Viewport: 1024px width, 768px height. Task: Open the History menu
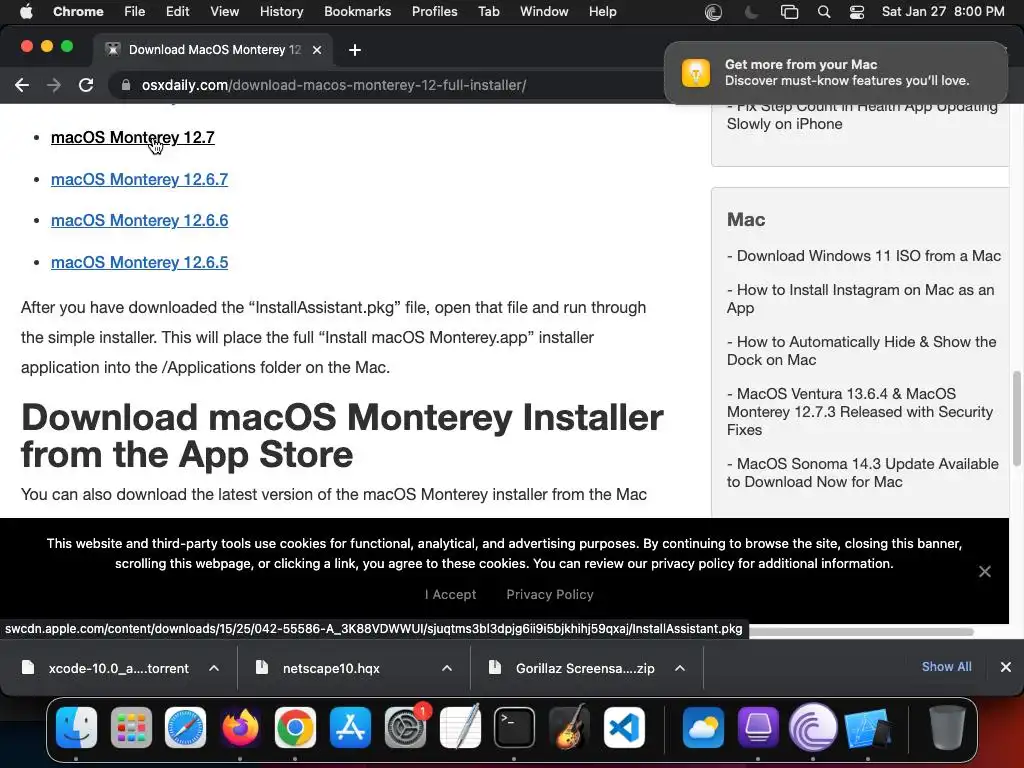point(281,12)
